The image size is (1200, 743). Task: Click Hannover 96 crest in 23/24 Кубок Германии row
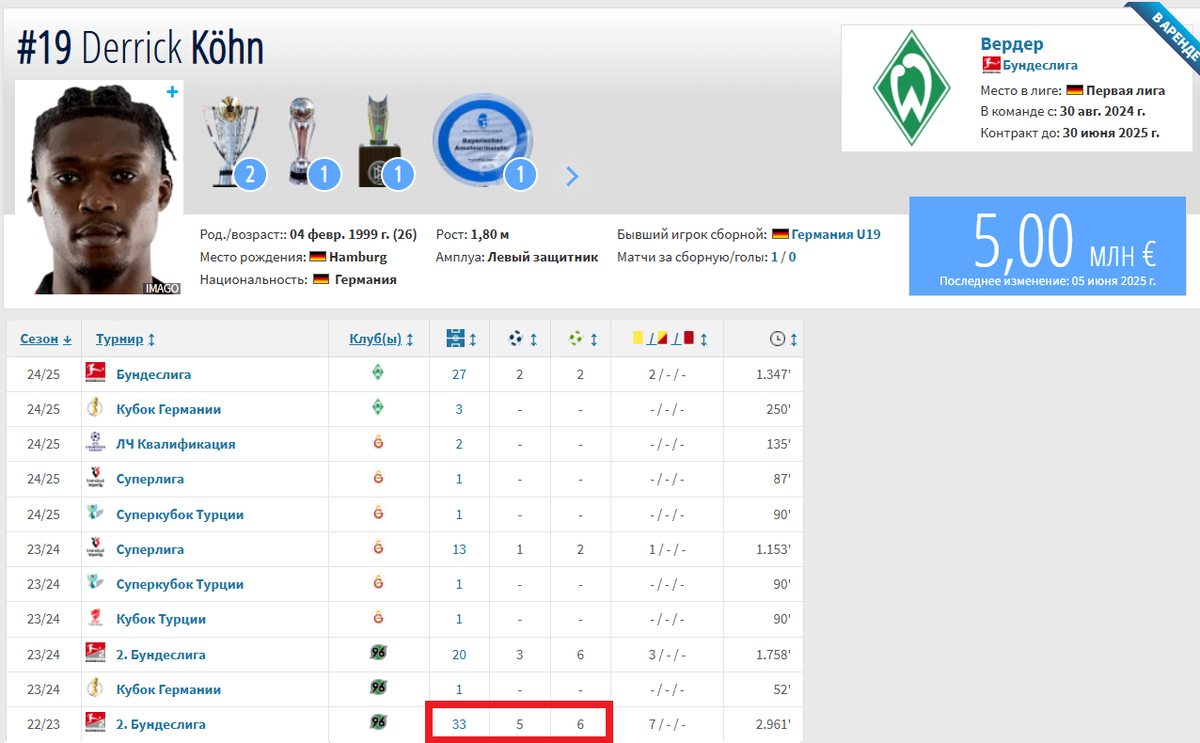[x=378, y=687]
